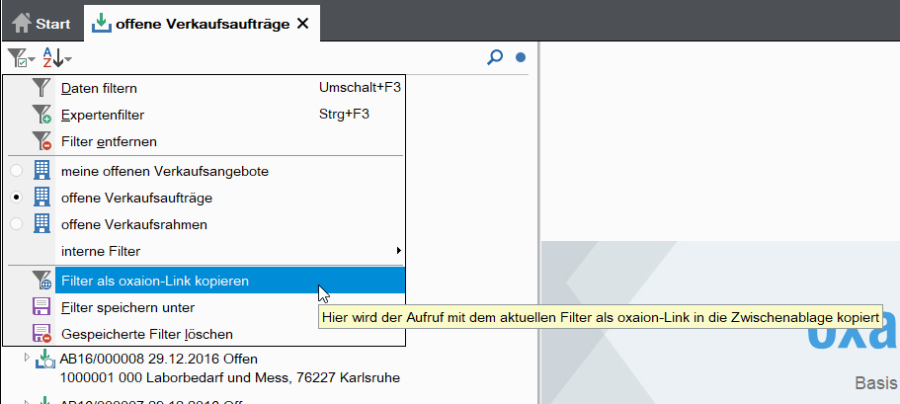This screenshot has width=900, height=404.
Task: Select order AB16/000008 29.12.2016 Offen
Action: tap(158, 359)
